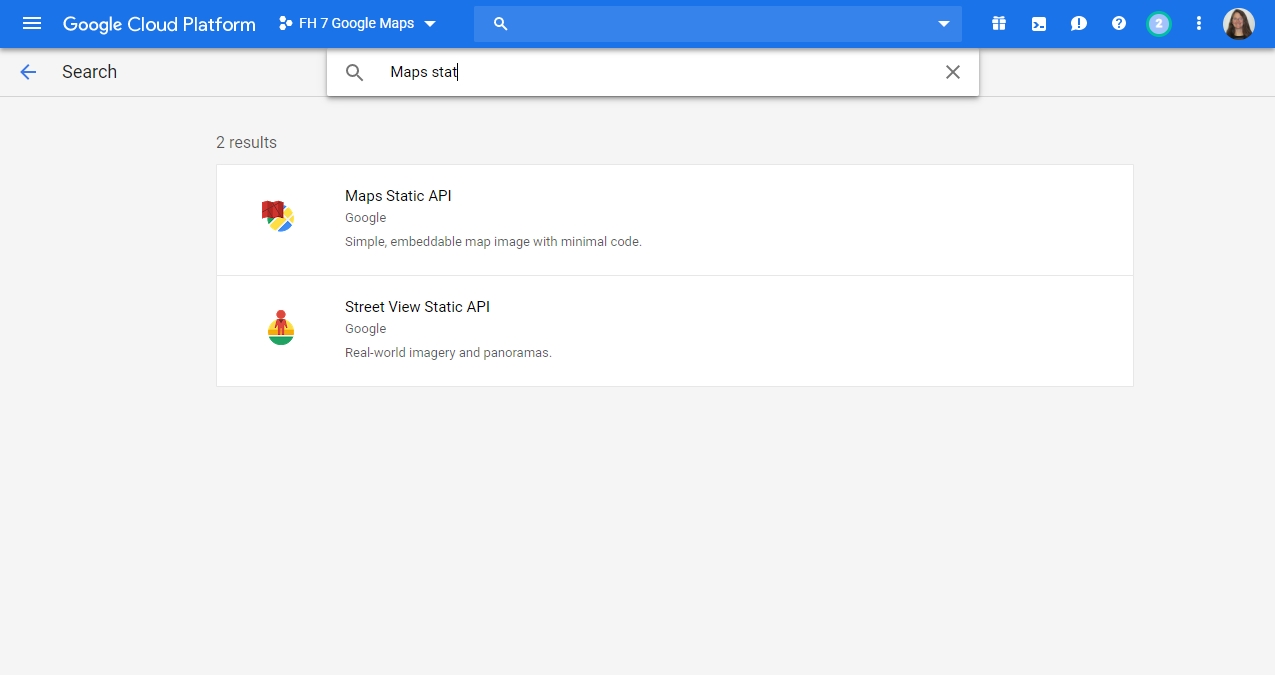
Task: Click 'Google' publisher under Maps Static API
Action: [365, 218]
